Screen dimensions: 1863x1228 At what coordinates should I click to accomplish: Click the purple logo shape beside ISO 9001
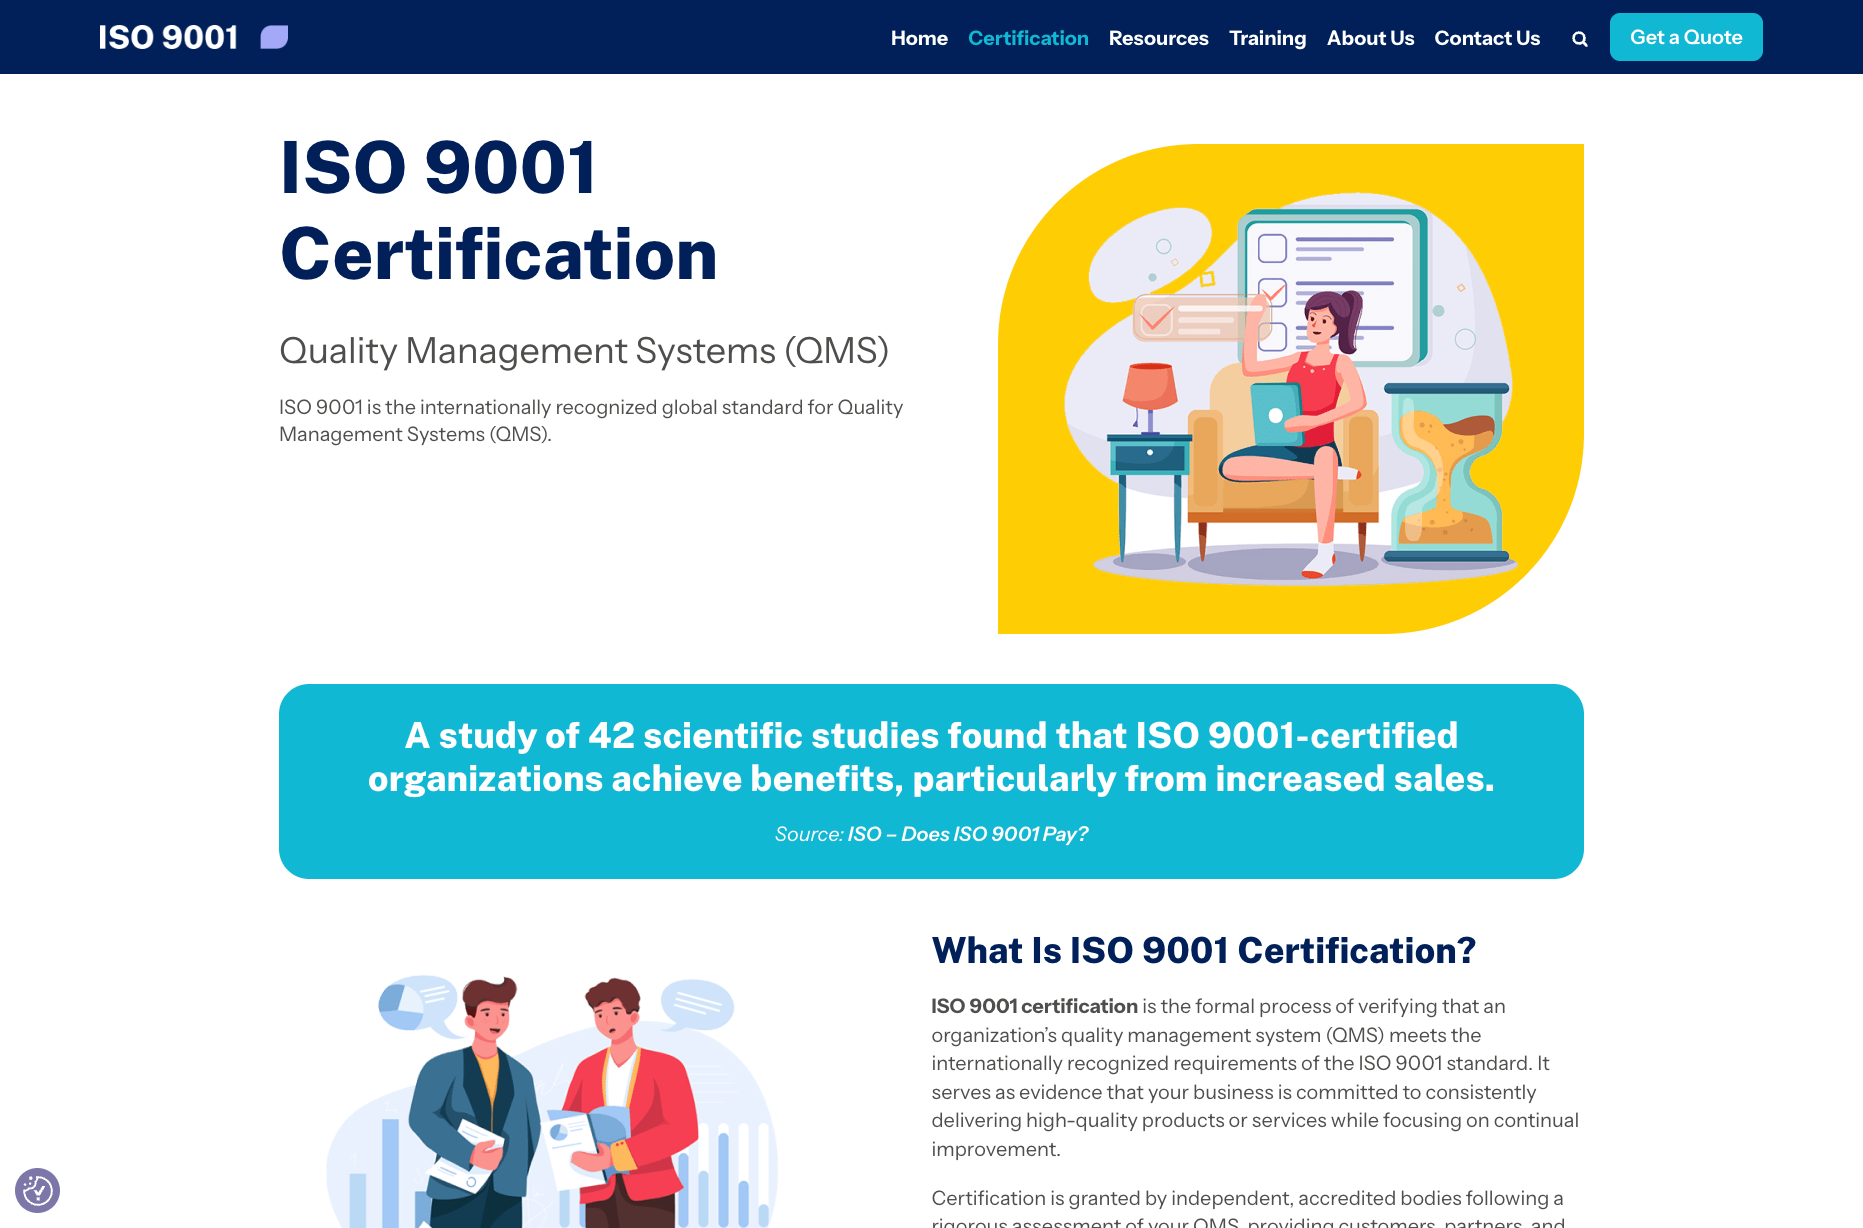(274, 38)
